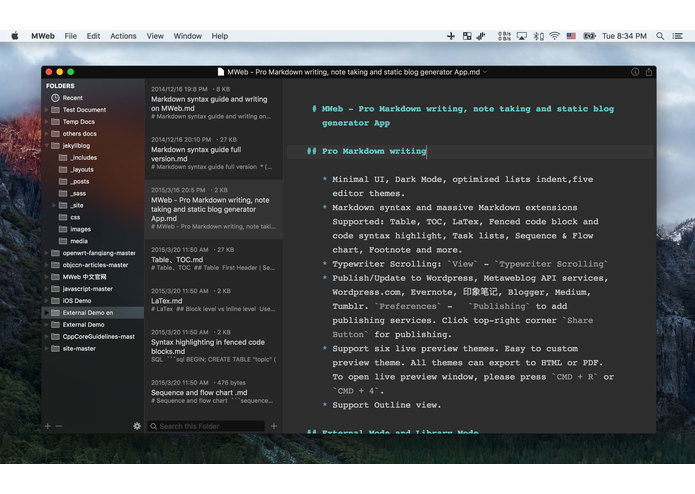Click the battery status icon
The width and height of the screenshot is (695, 494).
click(589, 36)
